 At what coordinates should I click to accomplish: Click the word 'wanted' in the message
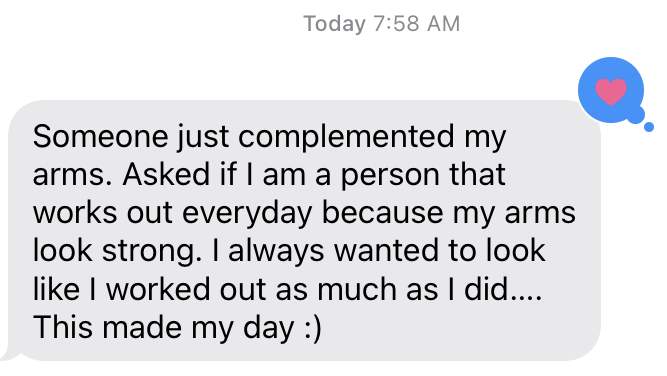386,251
